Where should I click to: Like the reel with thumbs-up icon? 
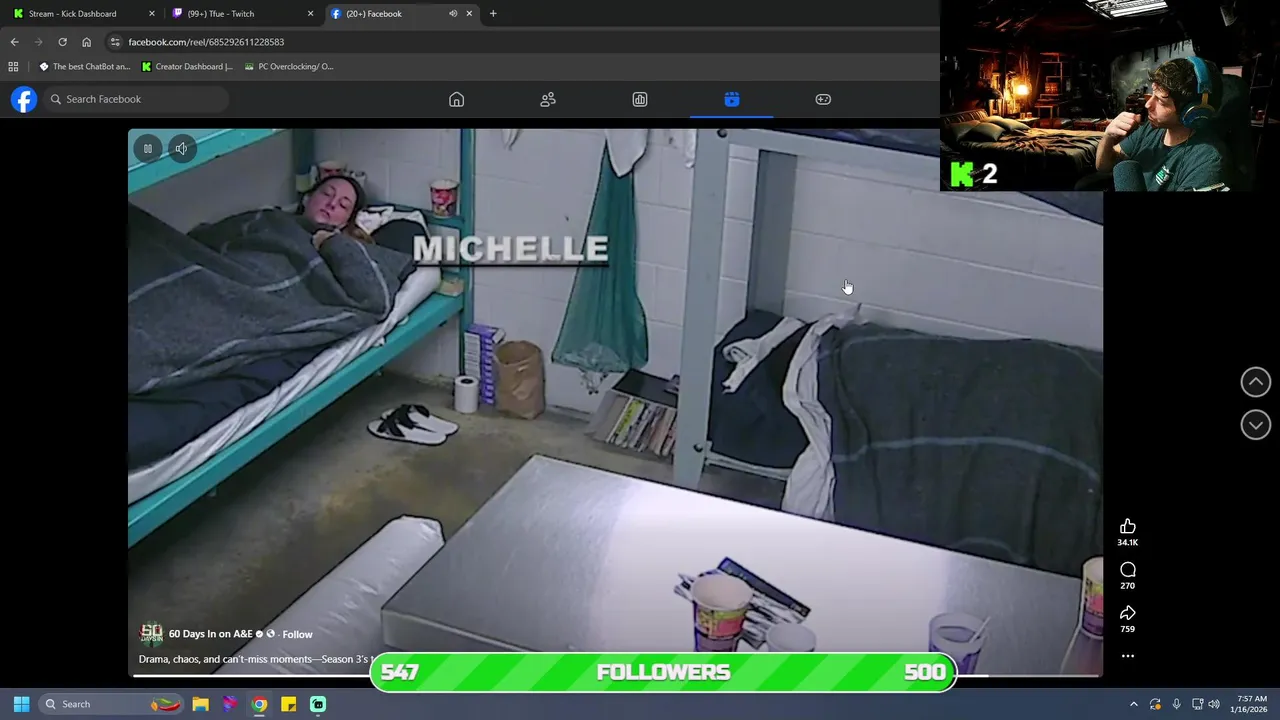coord(1128,526)
